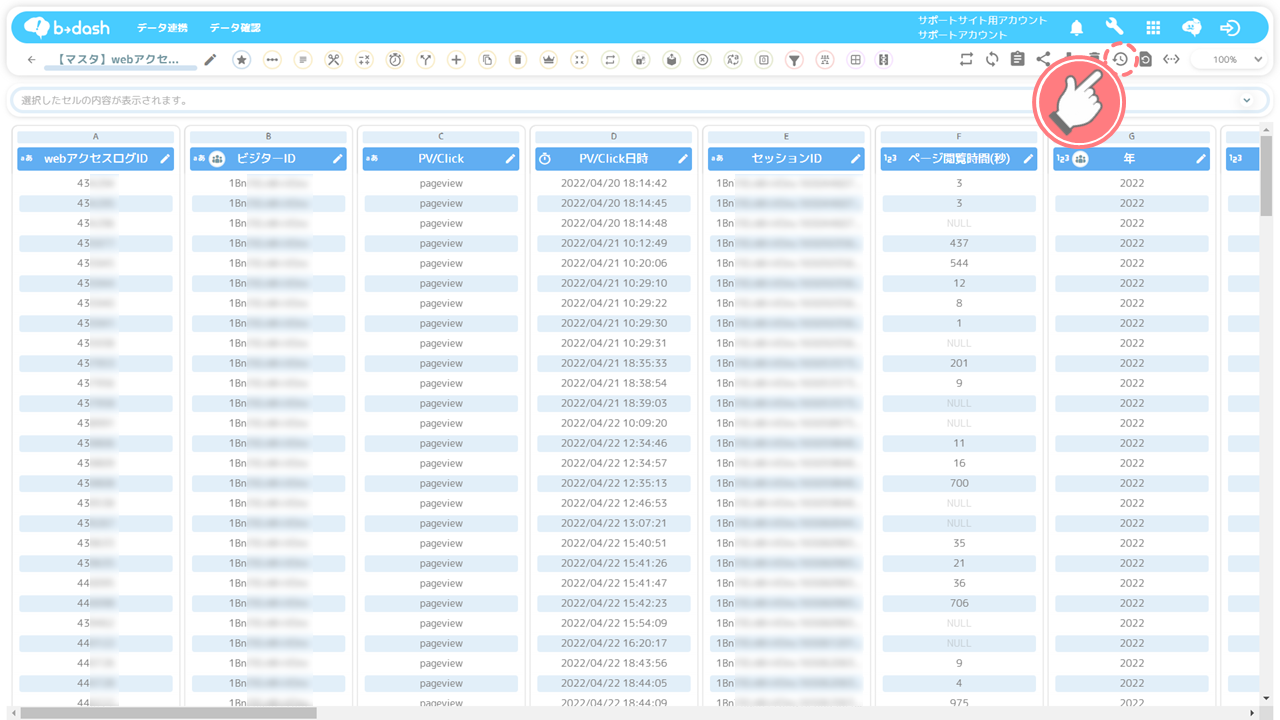Edit the PV/Click日時 column with pencil
This screenshot has height=720, width=1280.
tap(683, 159)
